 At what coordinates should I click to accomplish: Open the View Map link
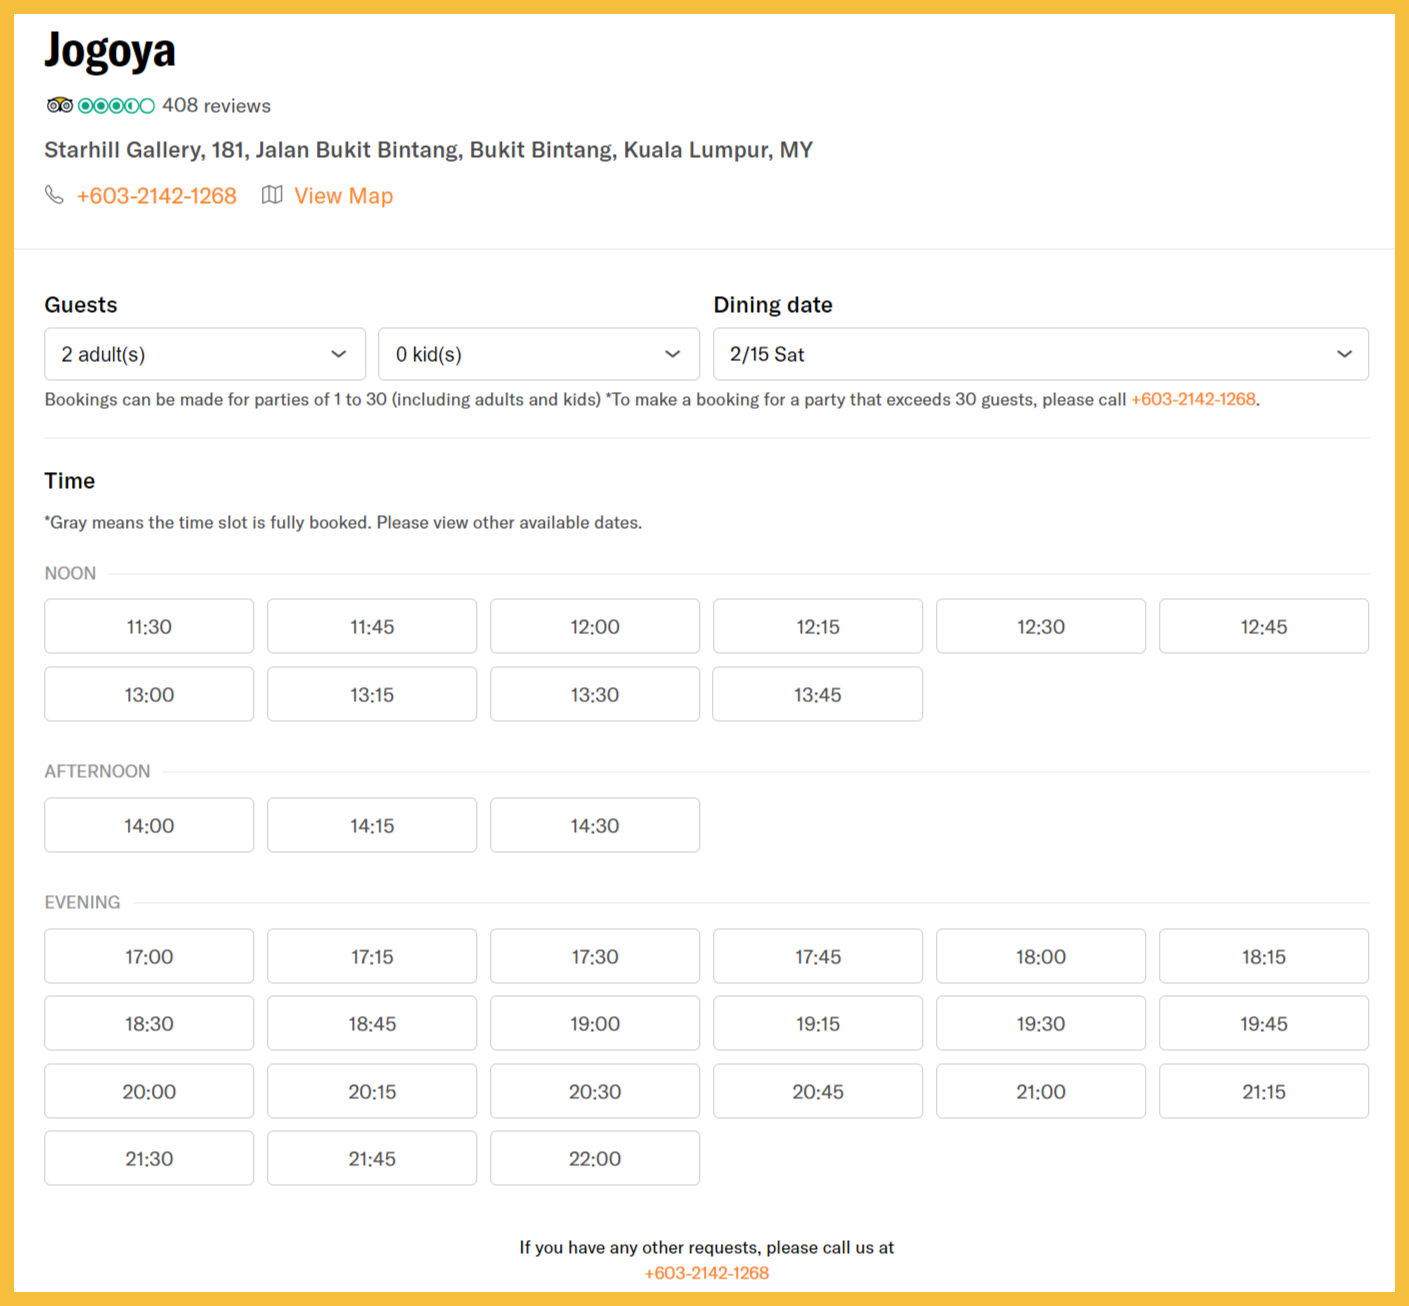[343, 196]
